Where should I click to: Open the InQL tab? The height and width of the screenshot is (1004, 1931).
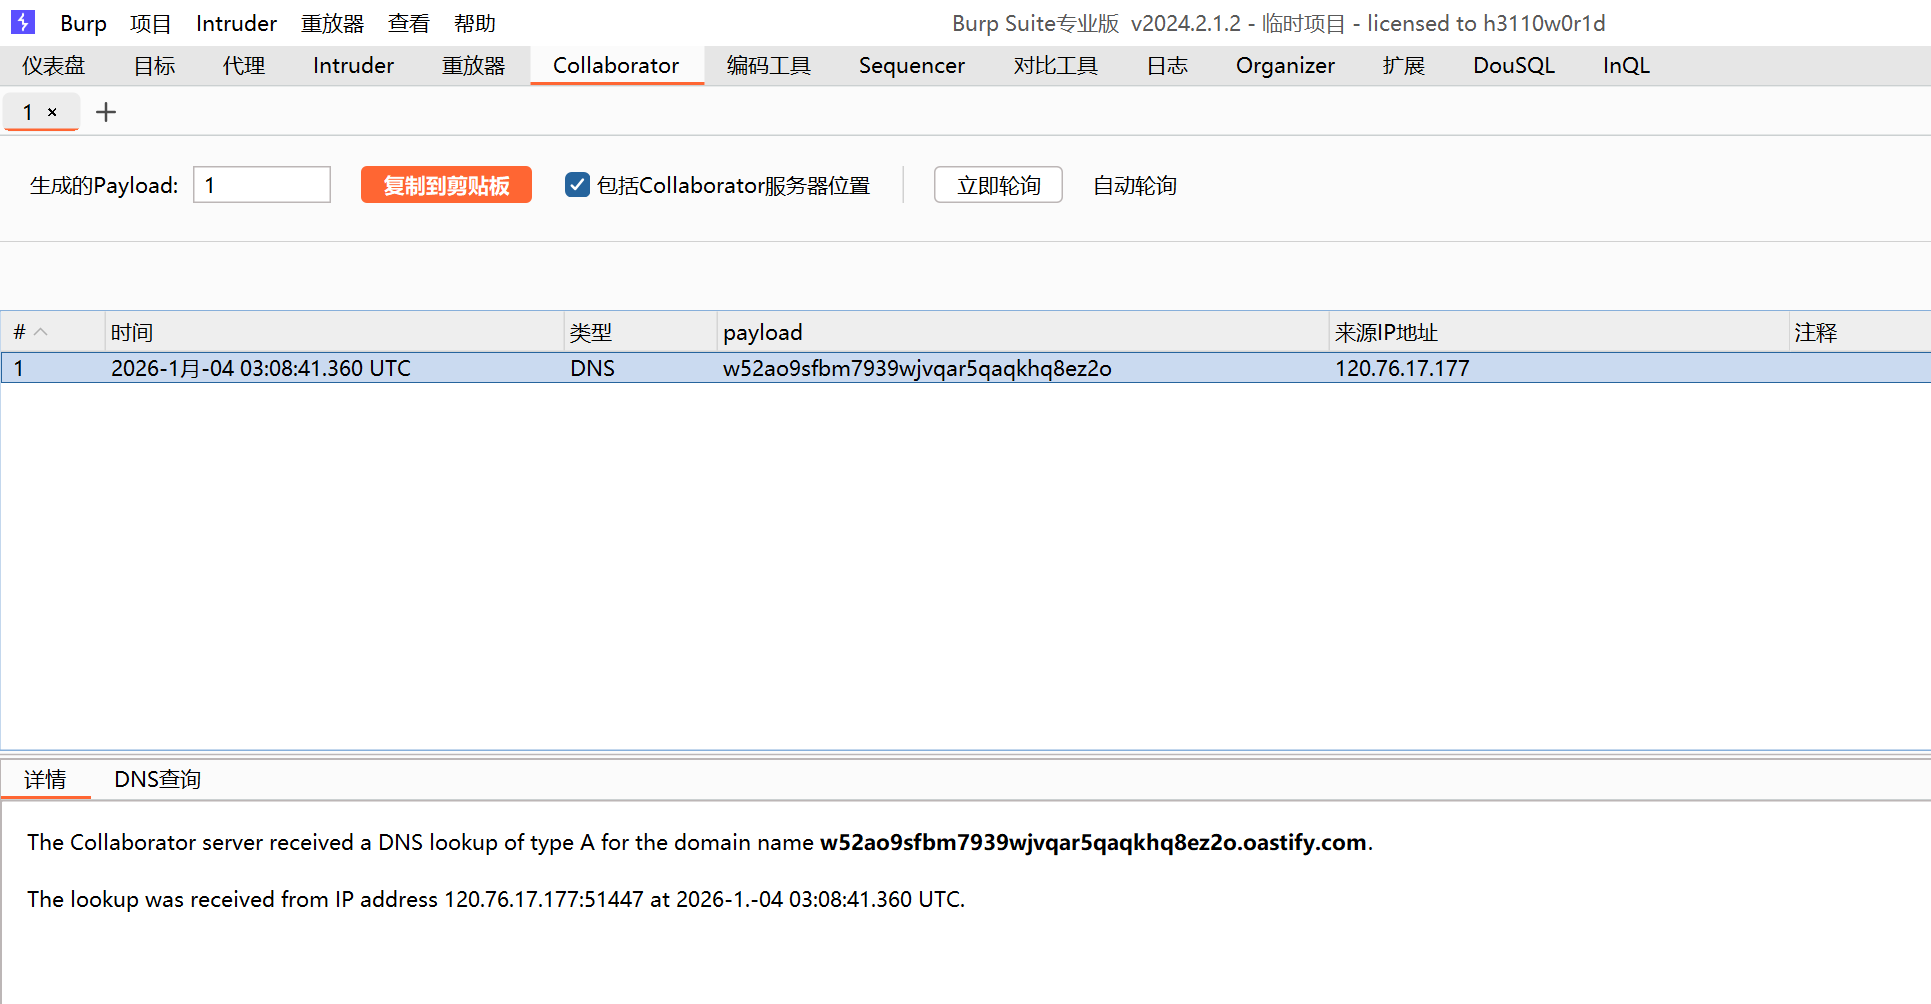[x=1625, y=66]
